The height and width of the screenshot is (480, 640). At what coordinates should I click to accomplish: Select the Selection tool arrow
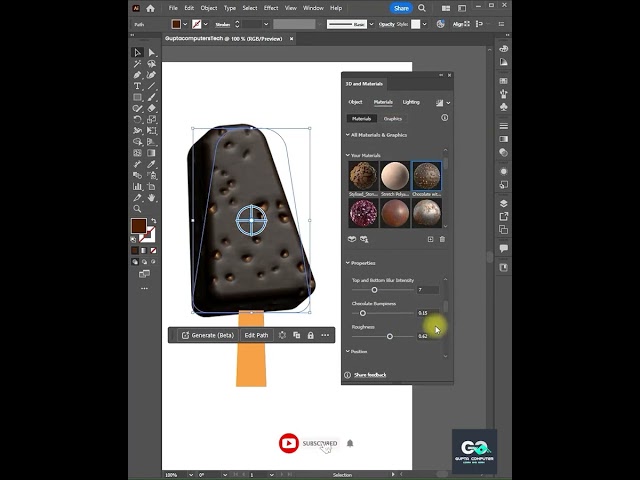point(138,53)
